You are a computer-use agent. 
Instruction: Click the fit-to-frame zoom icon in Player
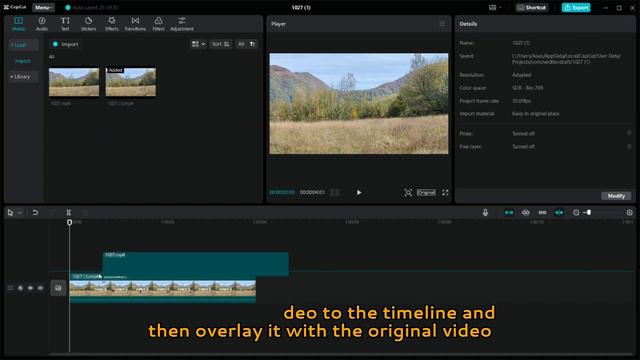(408, 193)
